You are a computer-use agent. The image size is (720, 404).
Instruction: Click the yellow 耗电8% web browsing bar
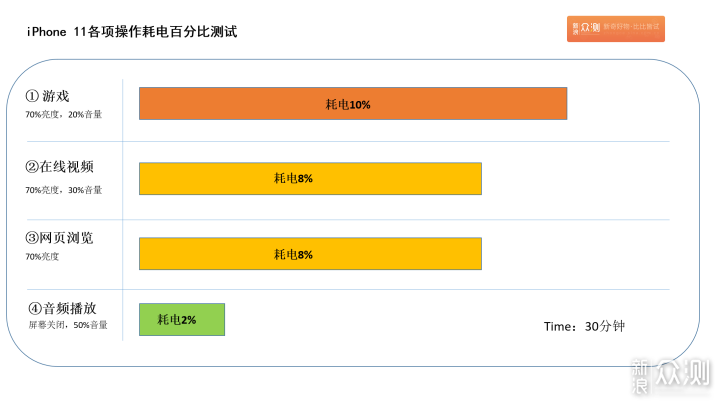[310, 254]
